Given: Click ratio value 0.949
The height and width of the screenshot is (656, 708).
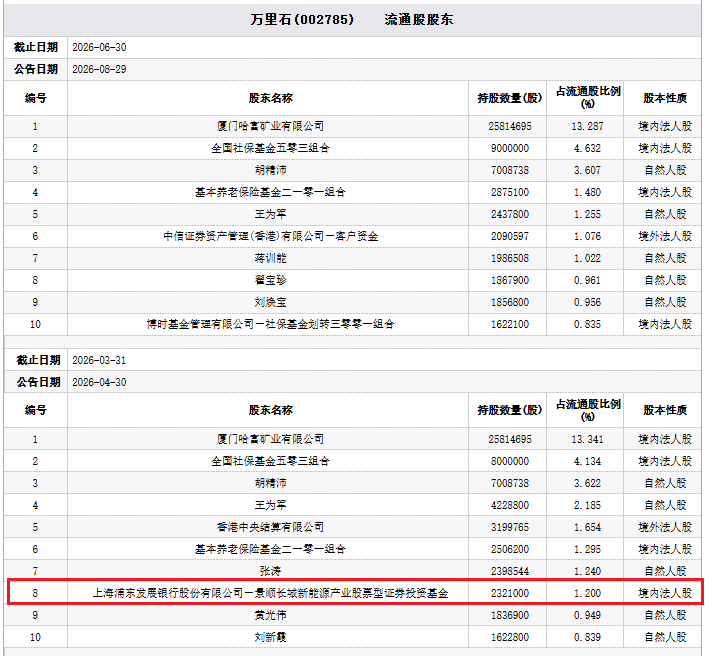Looking at the screenshot, I should pos(587,615).
